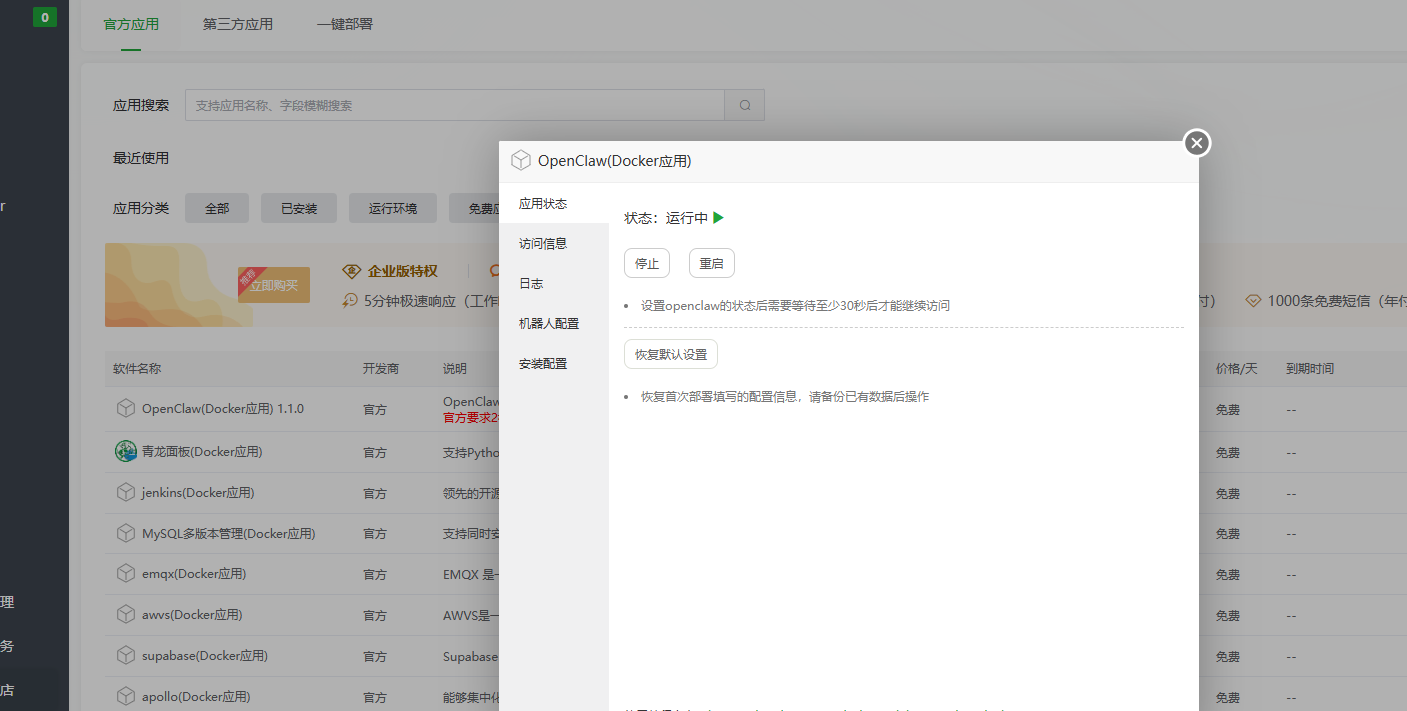Click the MySQL多版本管理 app icon
This screenshot has width=1407, height=711.
(126, 533)
